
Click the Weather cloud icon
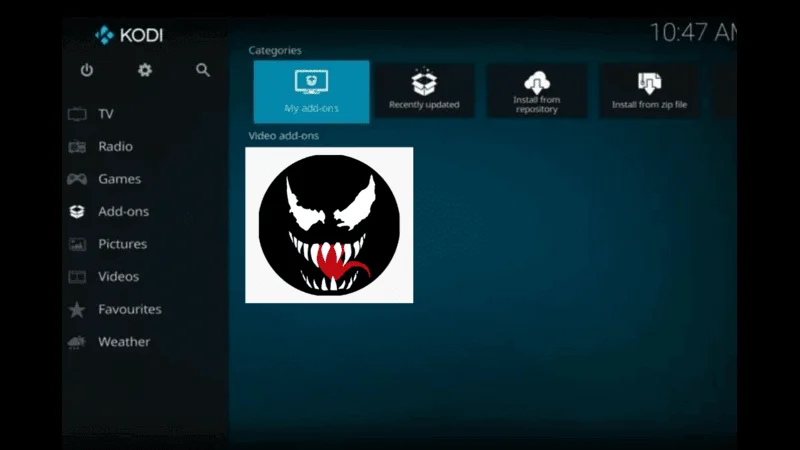pyautogui.click(x=77, y=342)
